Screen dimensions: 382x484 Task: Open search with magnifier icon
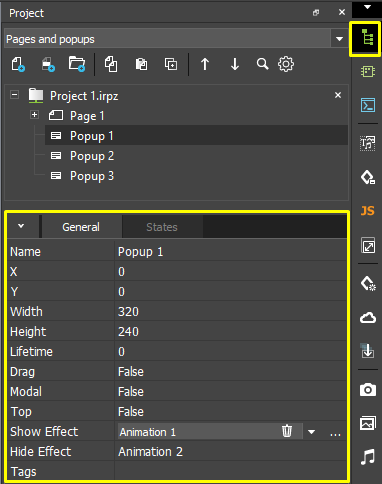[262, 64]
